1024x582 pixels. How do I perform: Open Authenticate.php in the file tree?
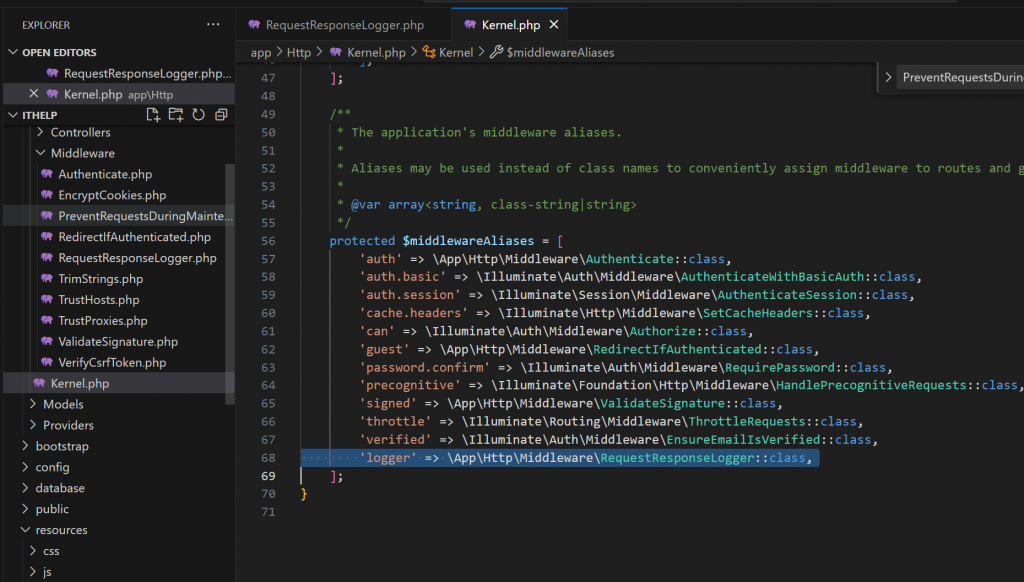(105, 174)
